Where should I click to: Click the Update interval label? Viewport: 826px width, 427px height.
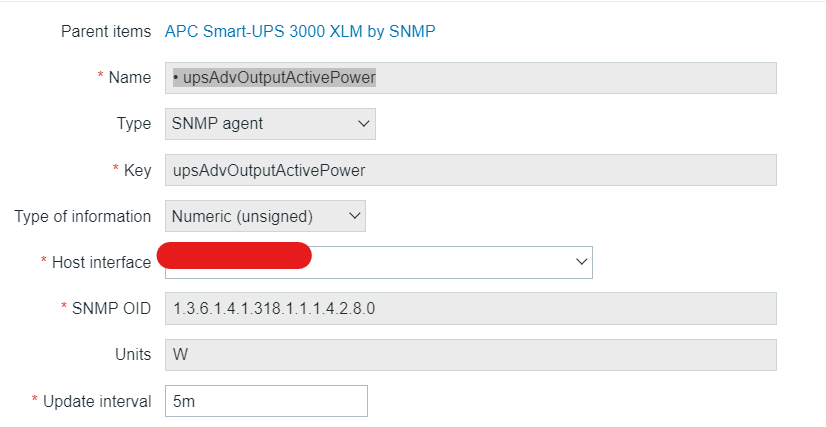tap(96, 401)
